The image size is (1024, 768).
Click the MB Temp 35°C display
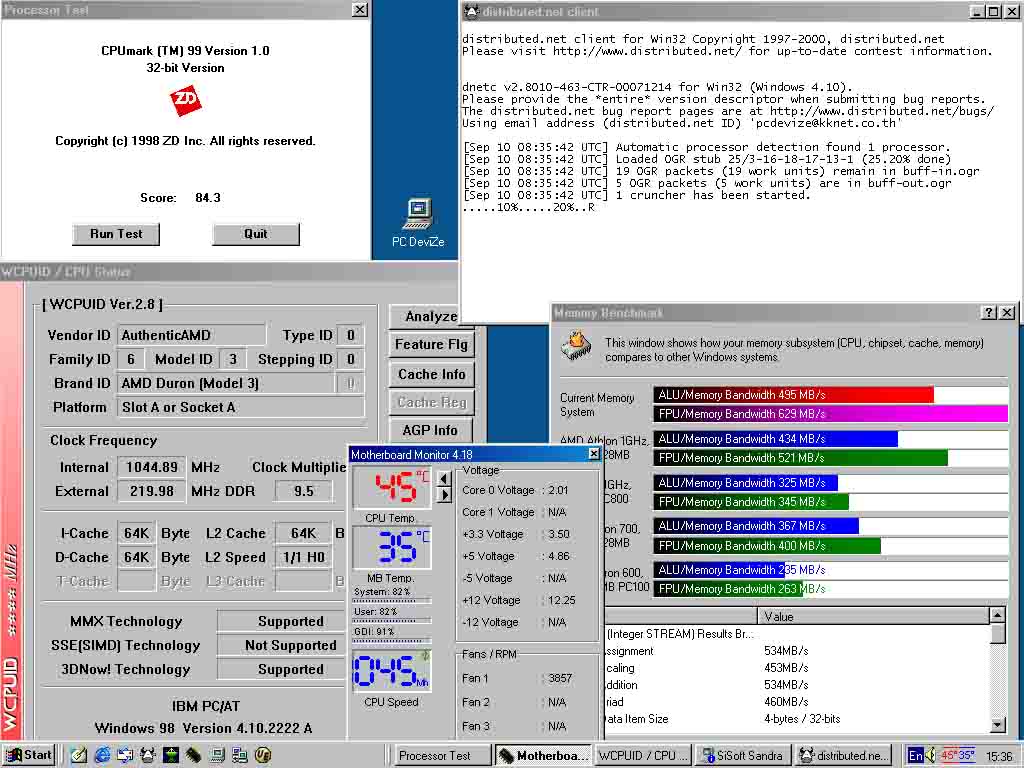coord(392,547)
